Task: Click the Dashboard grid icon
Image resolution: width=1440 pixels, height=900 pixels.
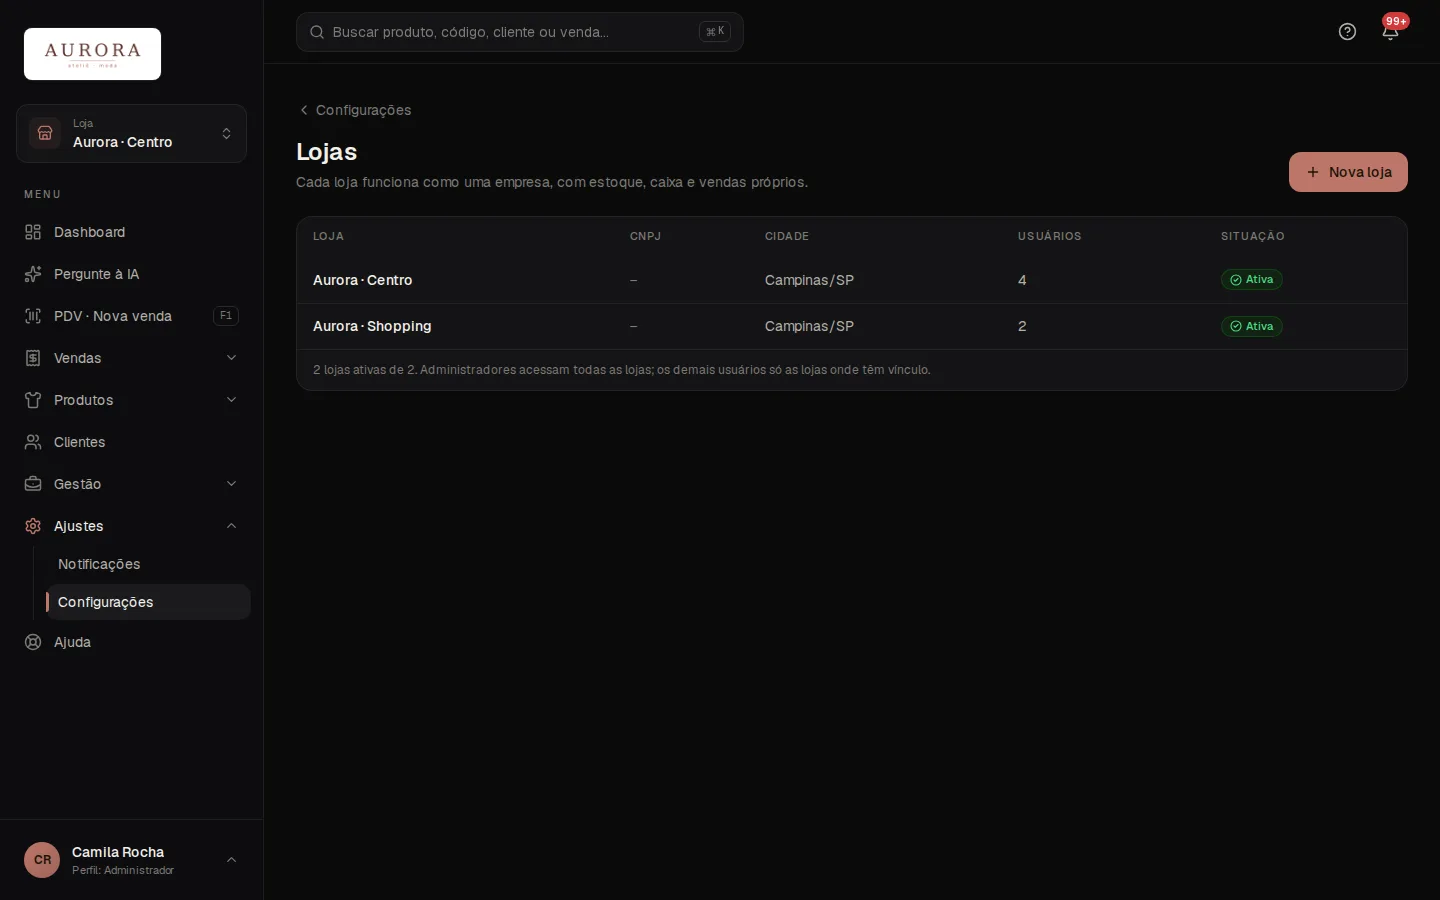Action: coord(33,232)
